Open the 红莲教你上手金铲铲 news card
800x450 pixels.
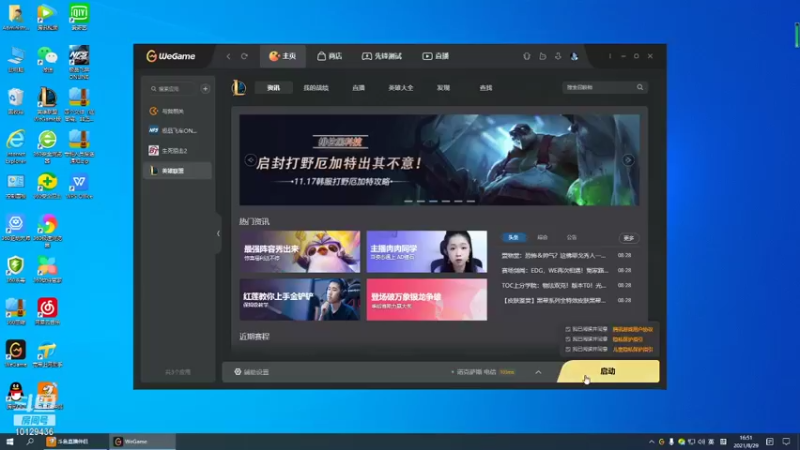(300, 299)
